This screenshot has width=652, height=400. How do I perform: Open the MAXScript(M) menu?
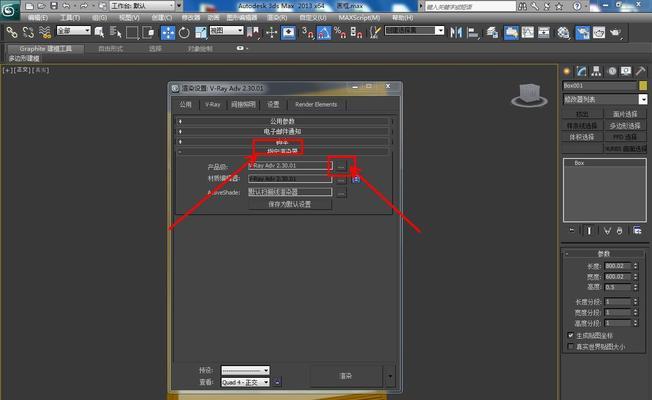359,18
